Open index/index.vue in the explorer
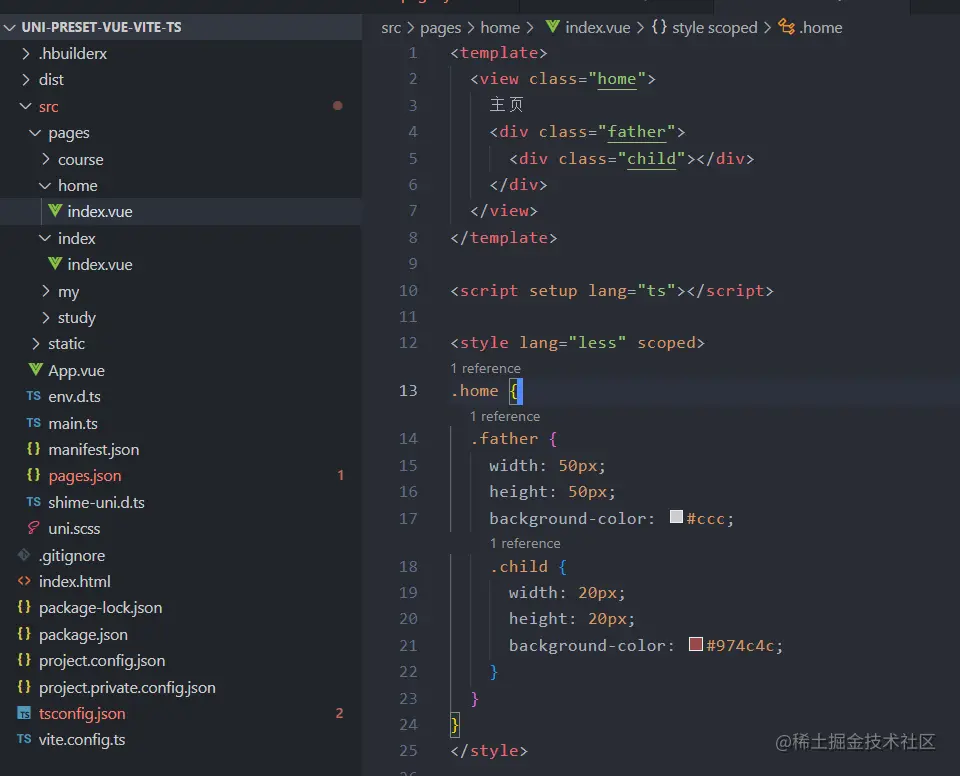The height and width of the screenshot is (776, 960). [181, 265]
